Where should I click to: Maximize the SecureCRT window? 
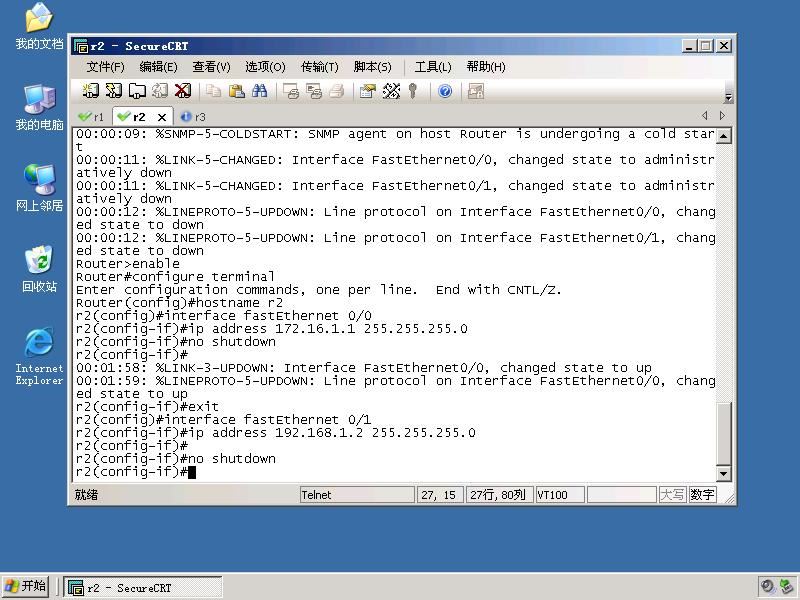(x=706, y=46)
